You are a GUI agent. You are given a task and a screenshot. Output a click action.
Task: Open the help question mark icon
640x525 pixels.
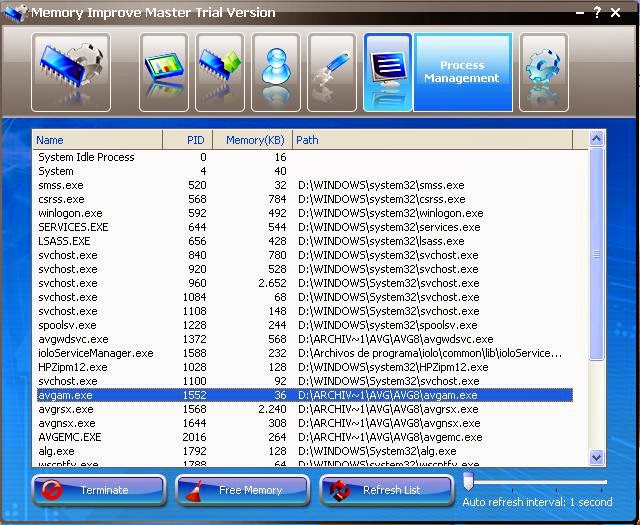click(597, 12)
